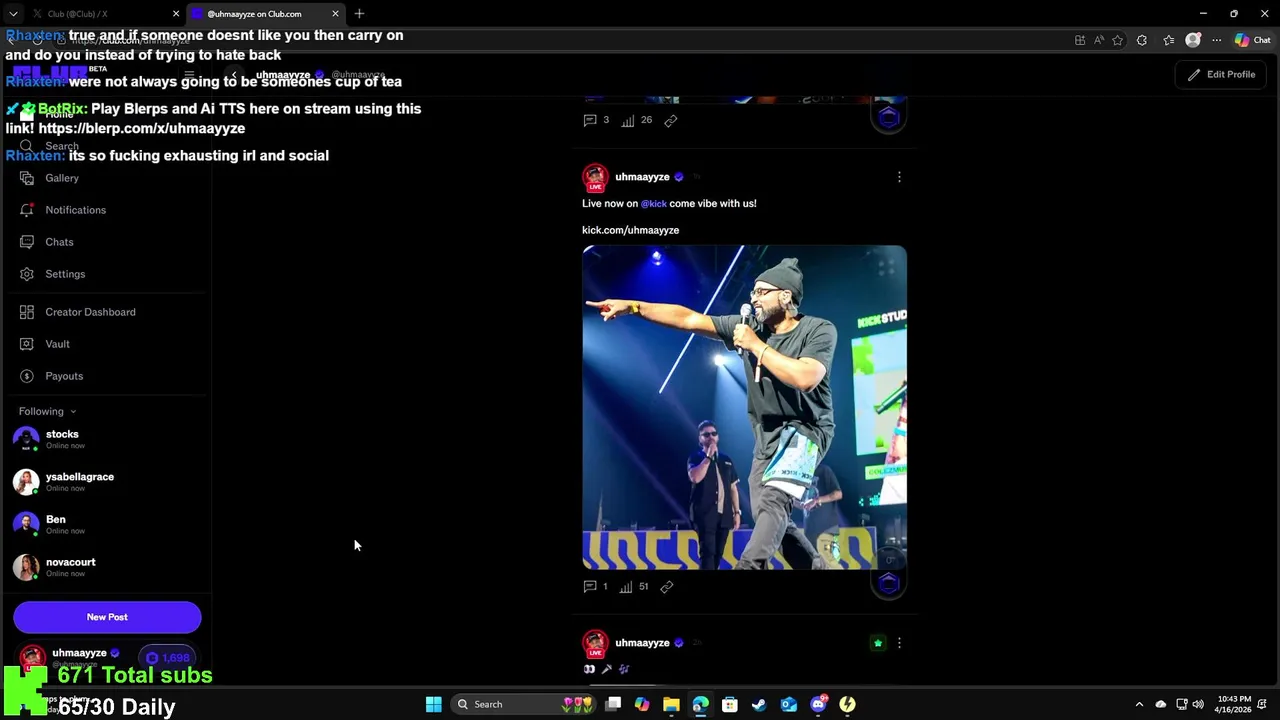
Task: Open the browser tab list dropdown
Action: click(13, 14)
